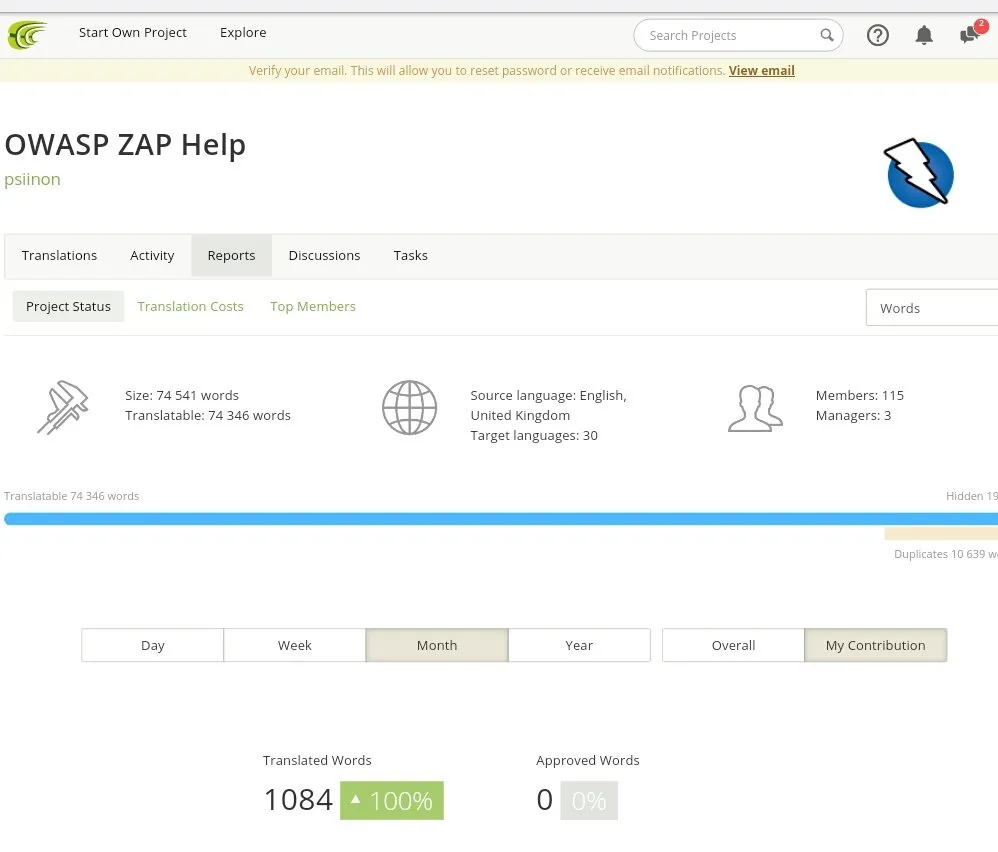Select the Year period toggle
The height and width of the screenshot is (852, 998).
[x=579, y=645]
